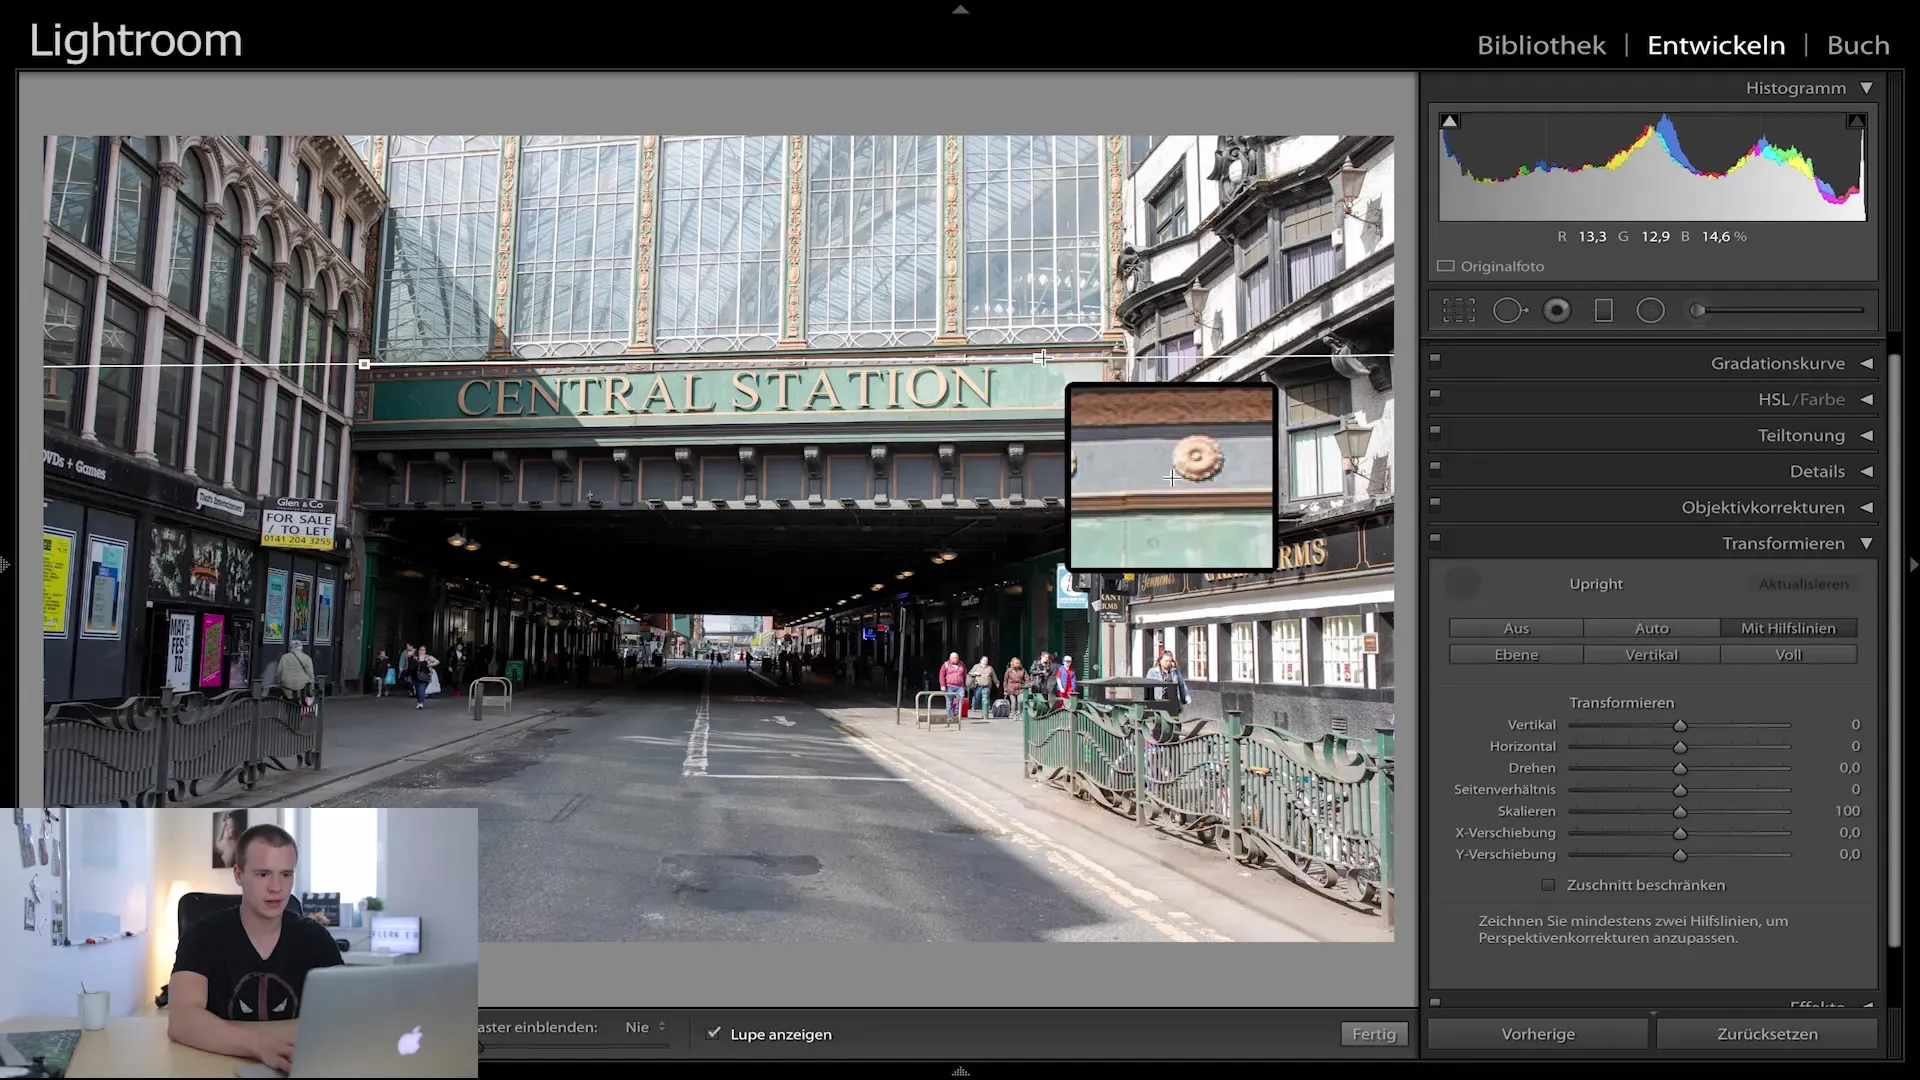Screen dimensions: 1920x1080
Task: Click the Seitenverhältnis slider handle
Action: coord(1680,790)
